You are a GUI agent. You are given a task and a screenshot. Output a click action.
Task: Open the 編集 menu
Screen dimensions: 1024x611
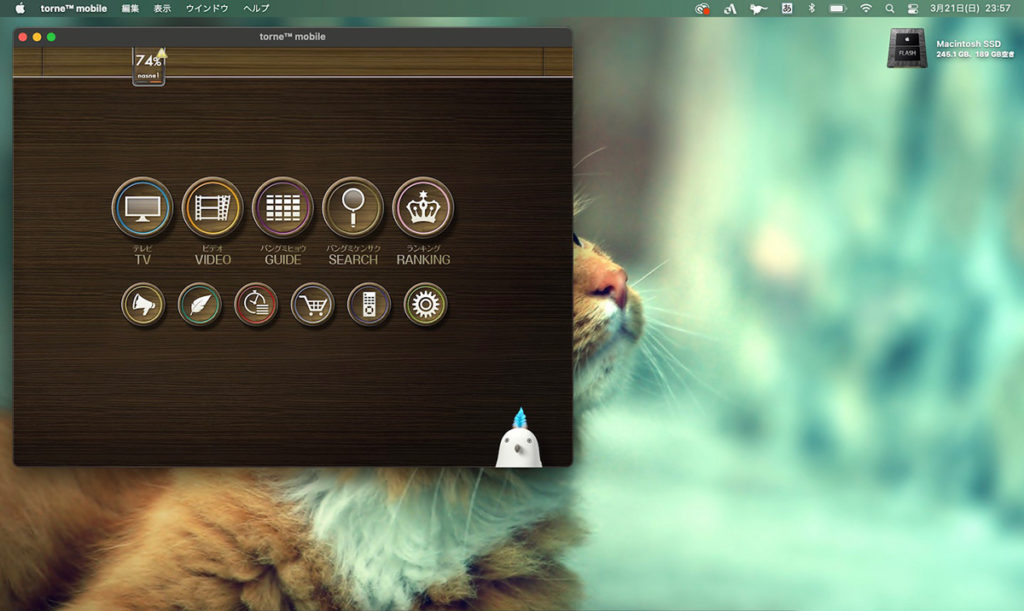(130, 8)
